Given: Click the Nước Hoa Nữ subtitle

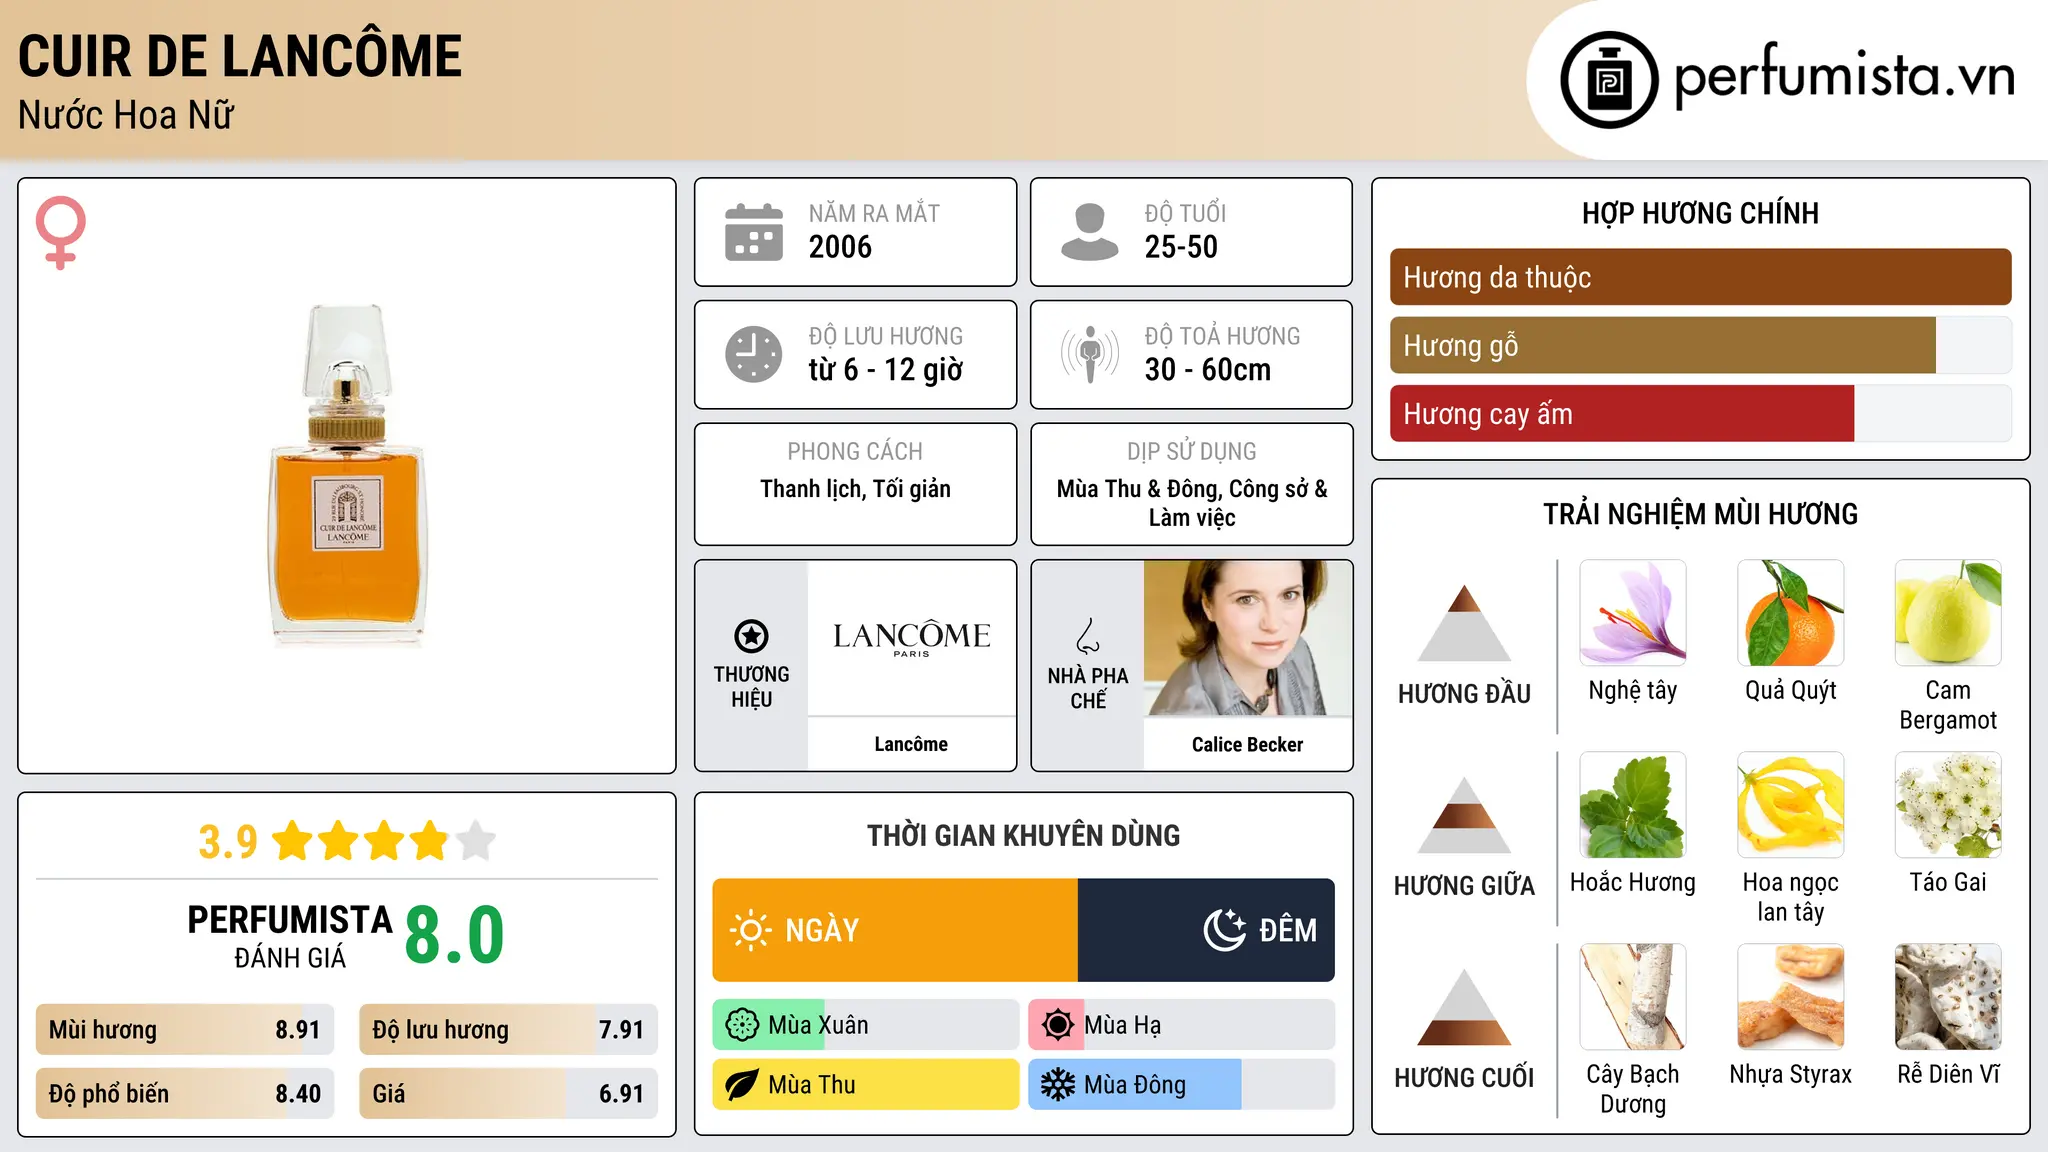Looking at the screenshot, I should click(x=126, y=115).
